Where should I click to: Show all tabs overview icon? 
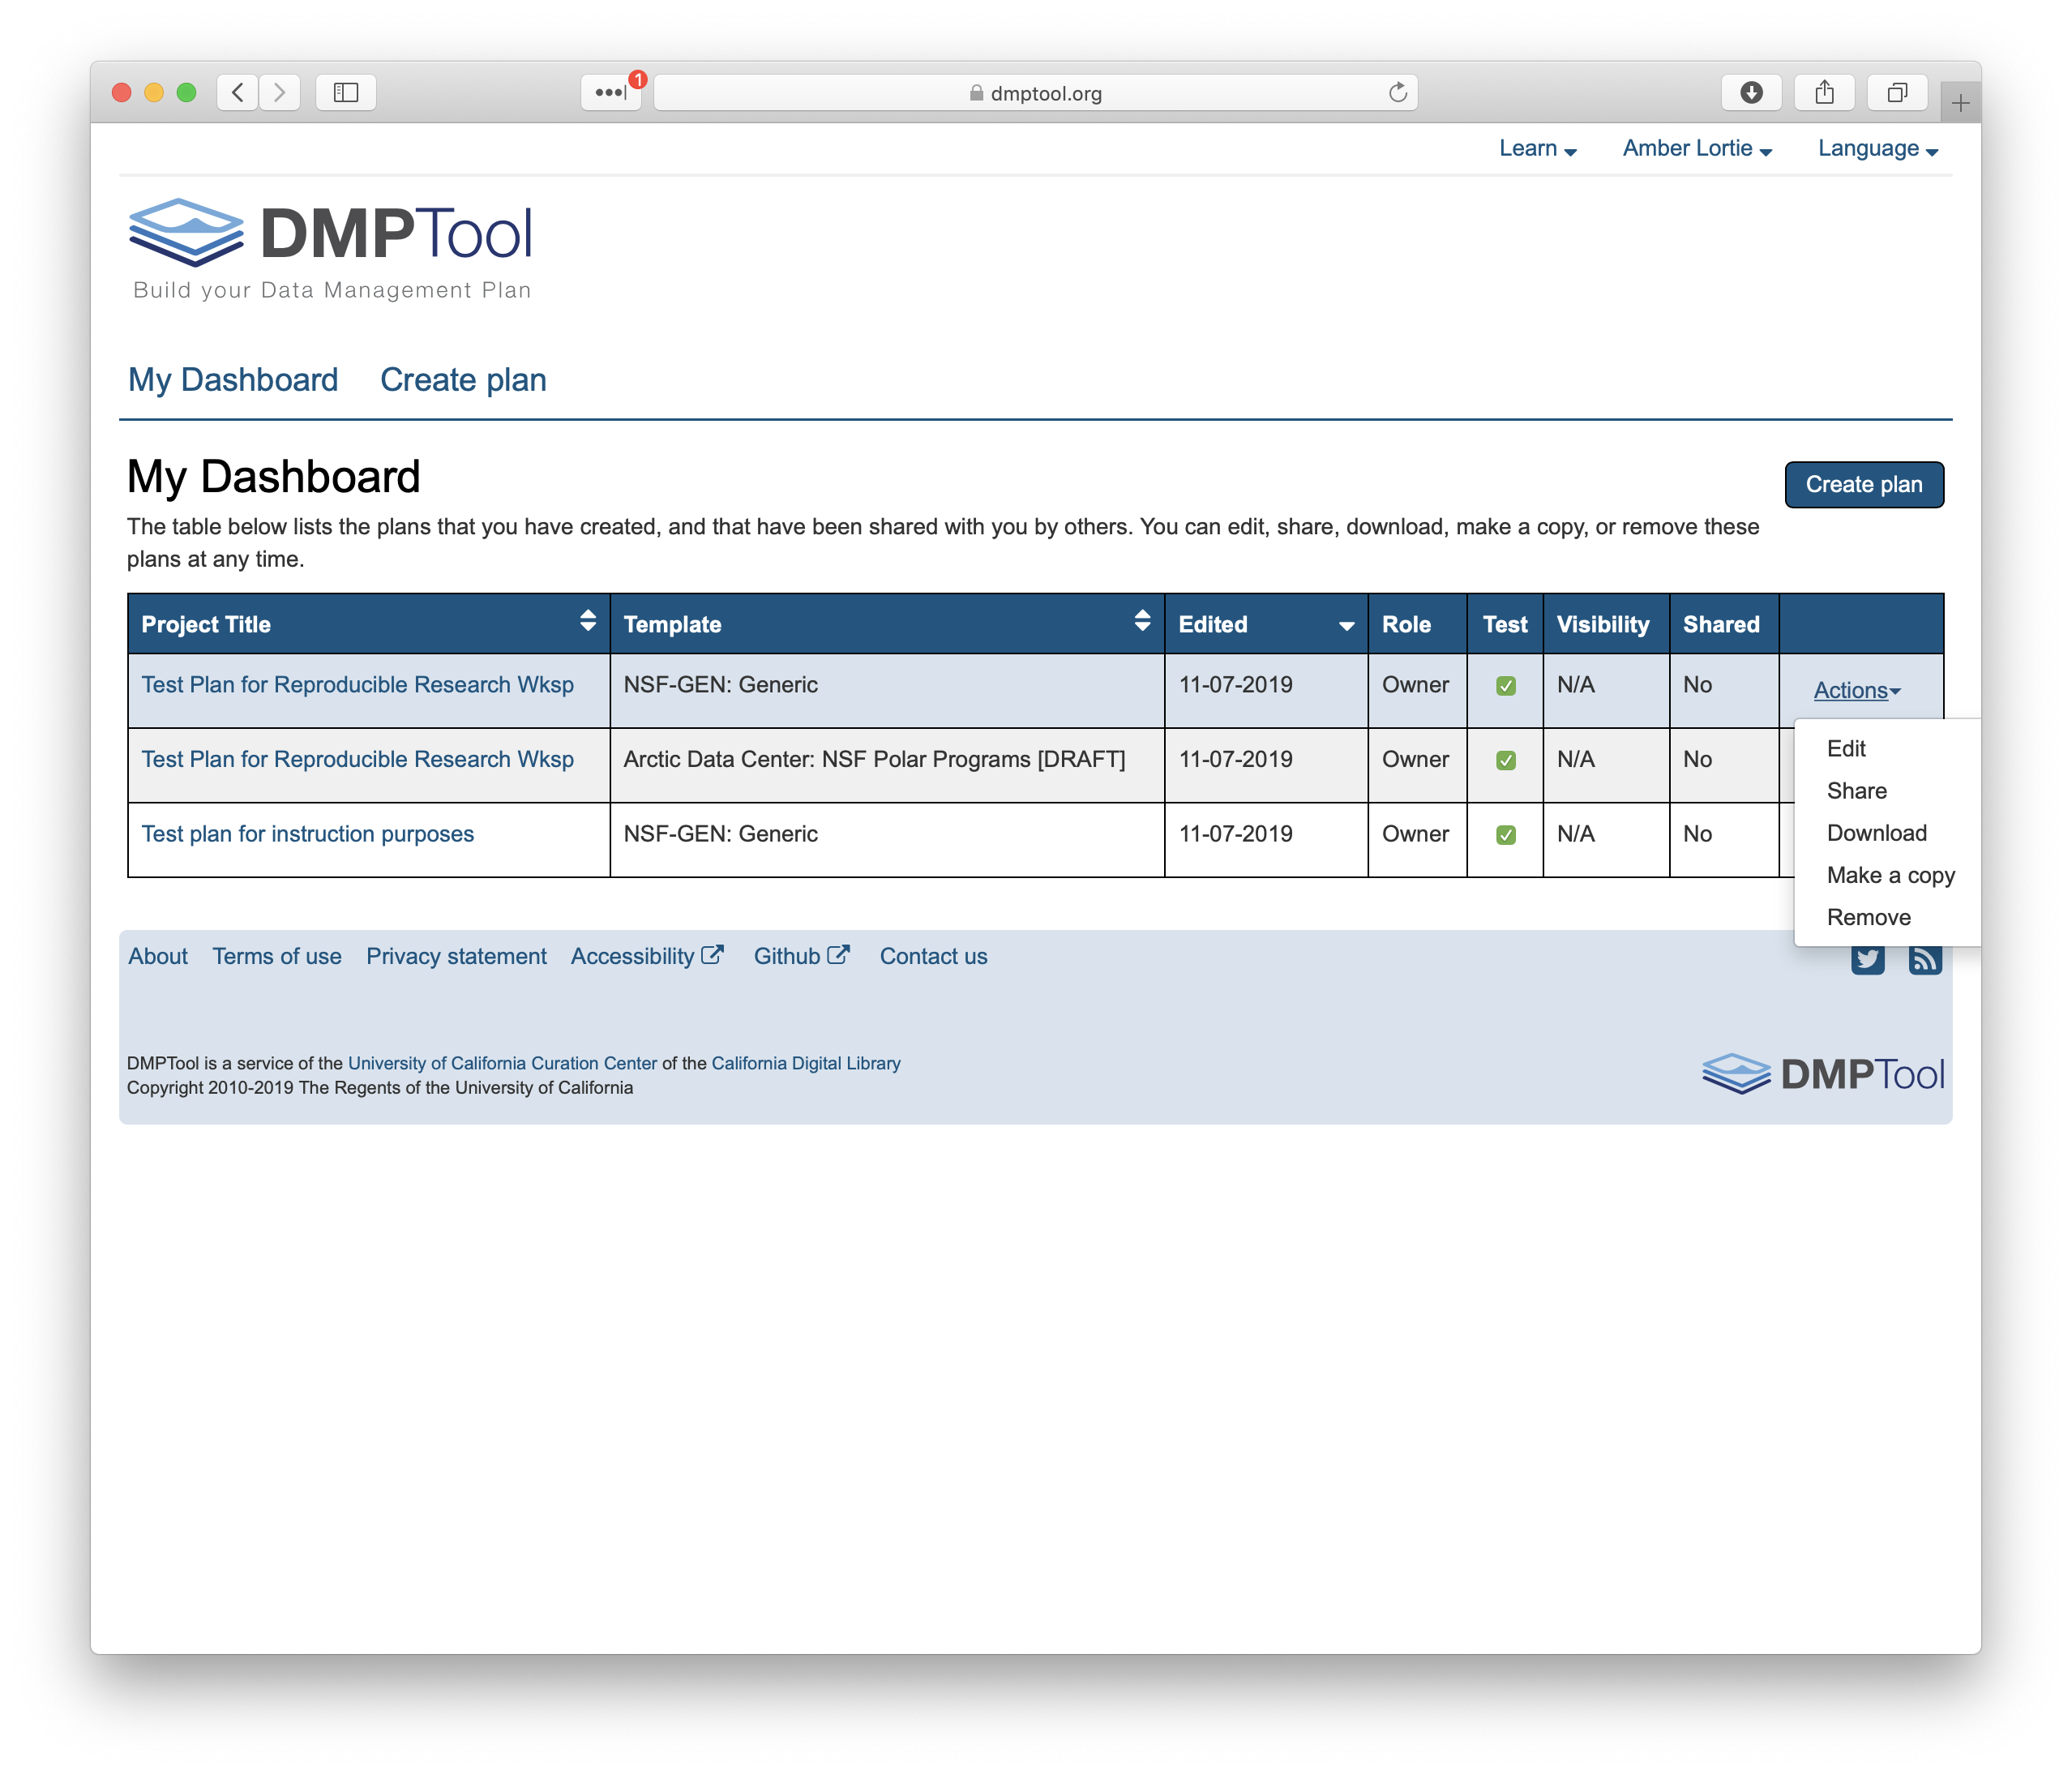(1897, 92)
